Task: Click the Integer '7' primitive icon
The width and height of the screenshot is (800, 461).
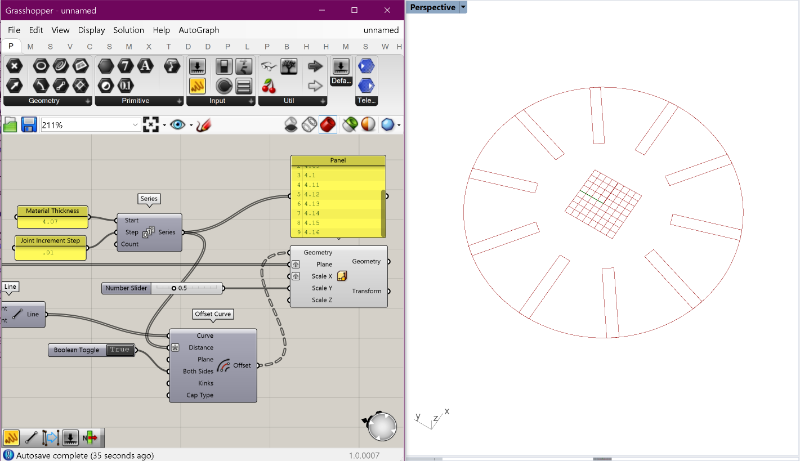Action: click(x=126, y=66)
